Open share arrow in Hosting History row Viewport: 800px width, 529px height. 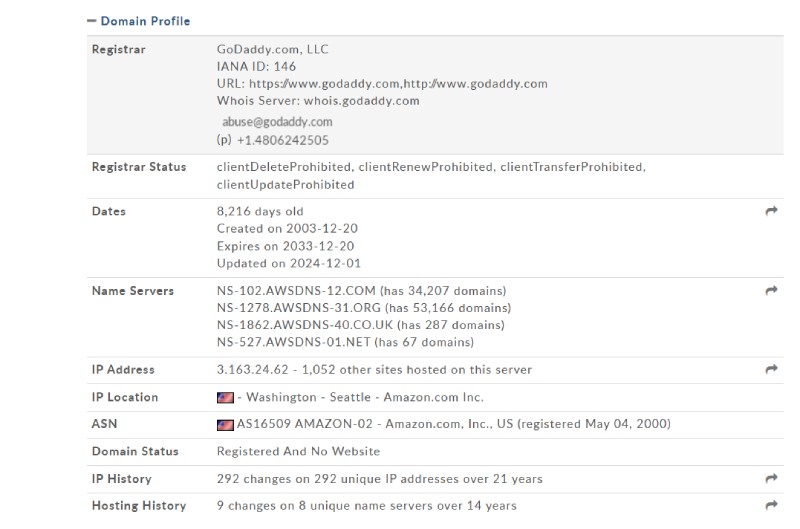(771, 505)
